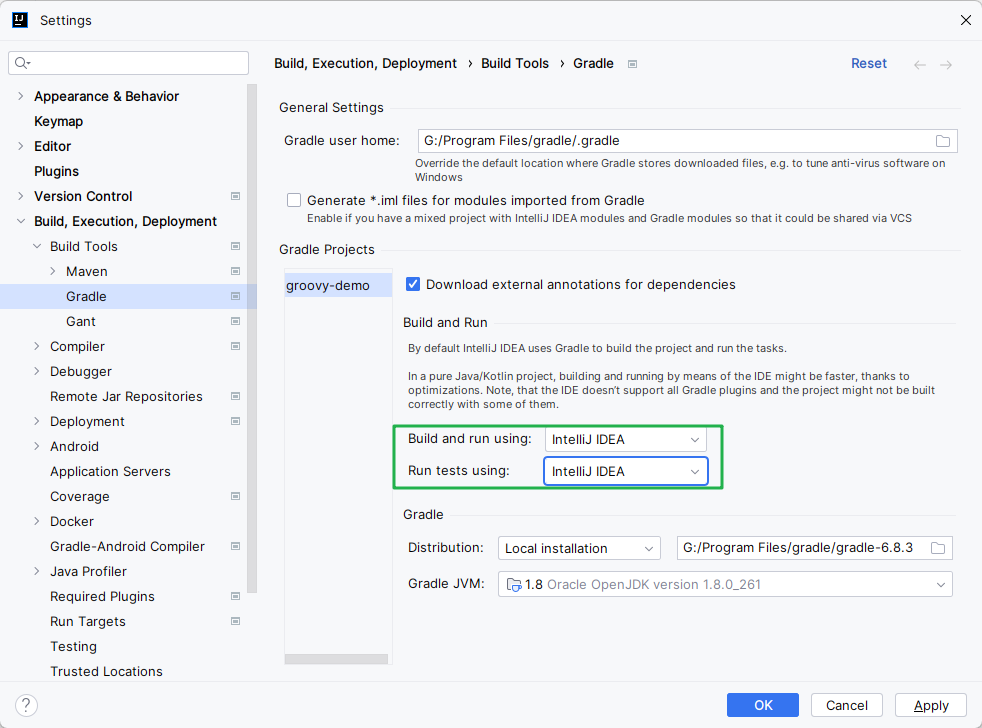Enable Generate *.iml files checkbox
The height and width of the screenshot is (728, 982).
point(294,200)
